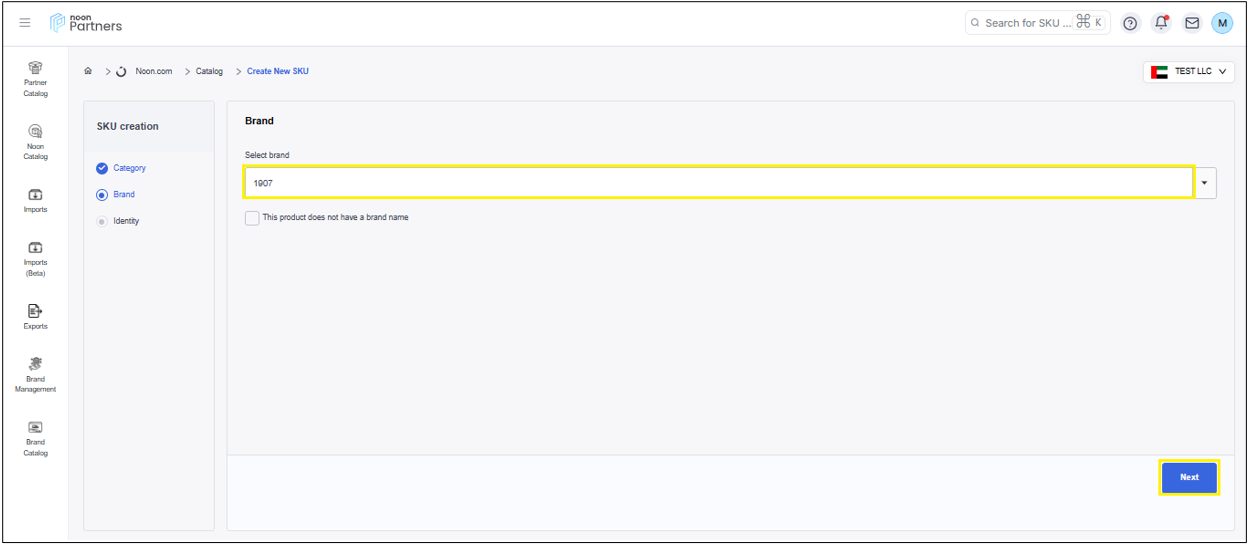Expand the Select brand dropdown arrow

pos(1204,183)
